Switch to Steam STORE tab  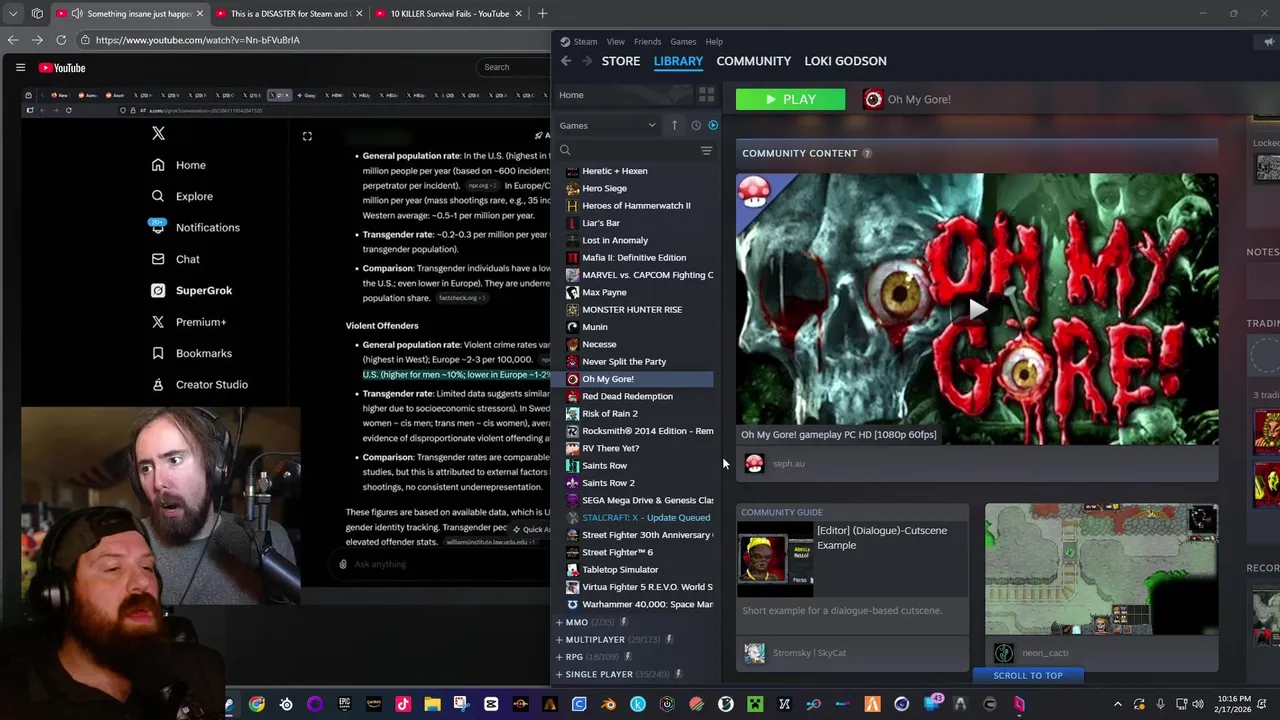(x=621, y=61)
